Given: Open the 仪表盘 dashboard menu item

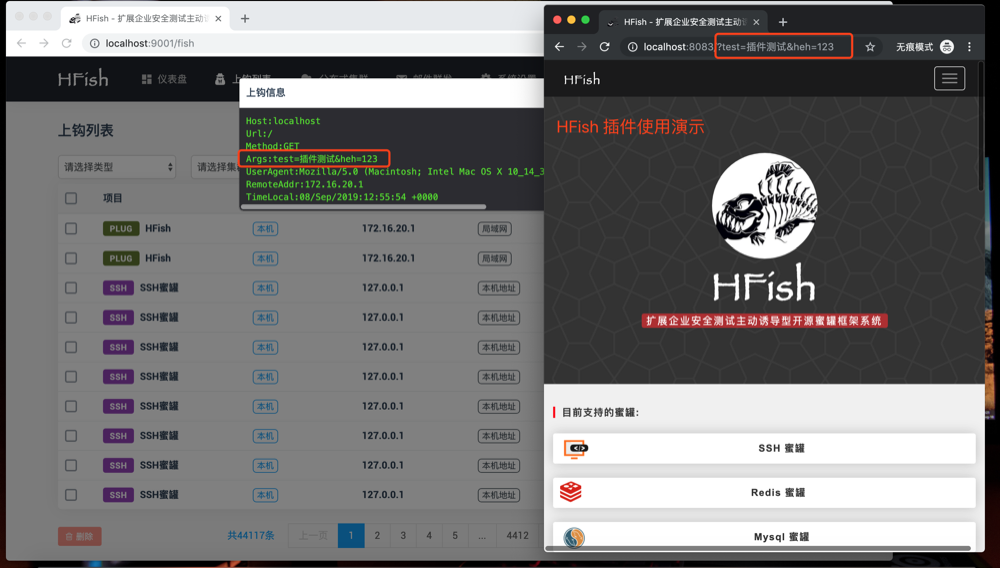Looking at the screenshot, I should pyautogui.click(x=164, y=79).
